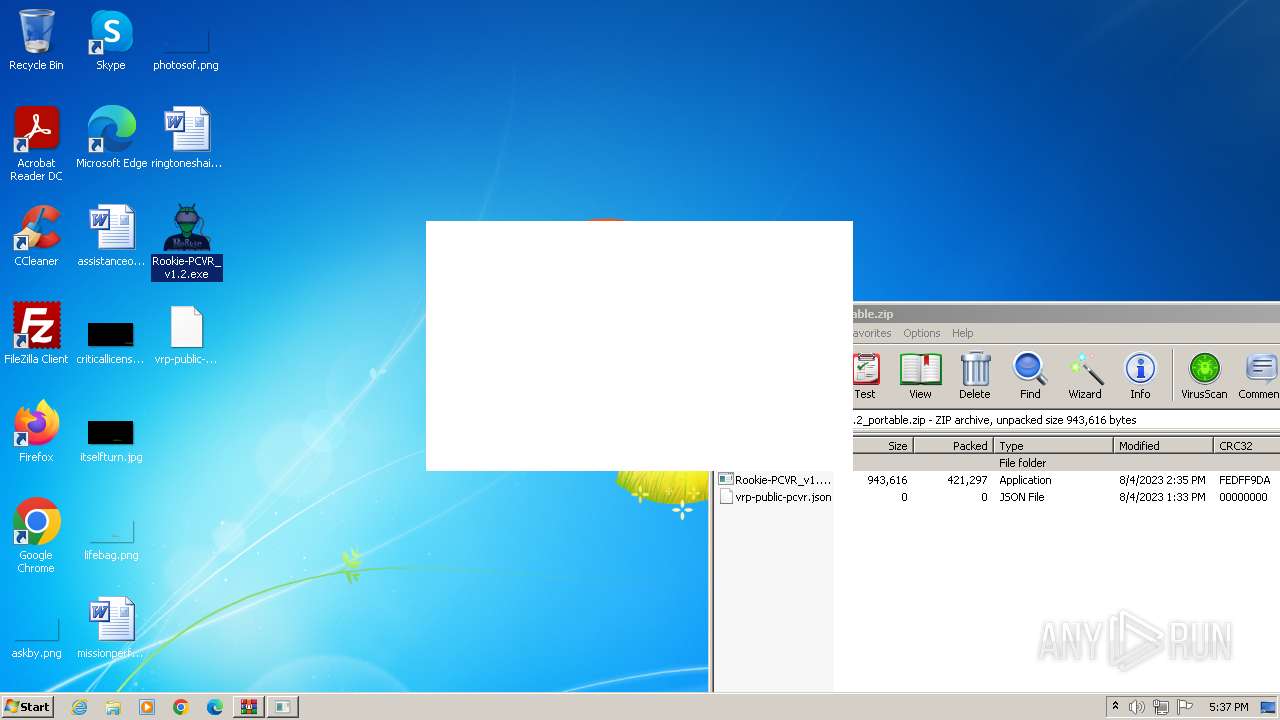Viewport: 1280px width, 720px height.
Task: Select the Skype desktop shortcut
Action: (x=111, y=40)
